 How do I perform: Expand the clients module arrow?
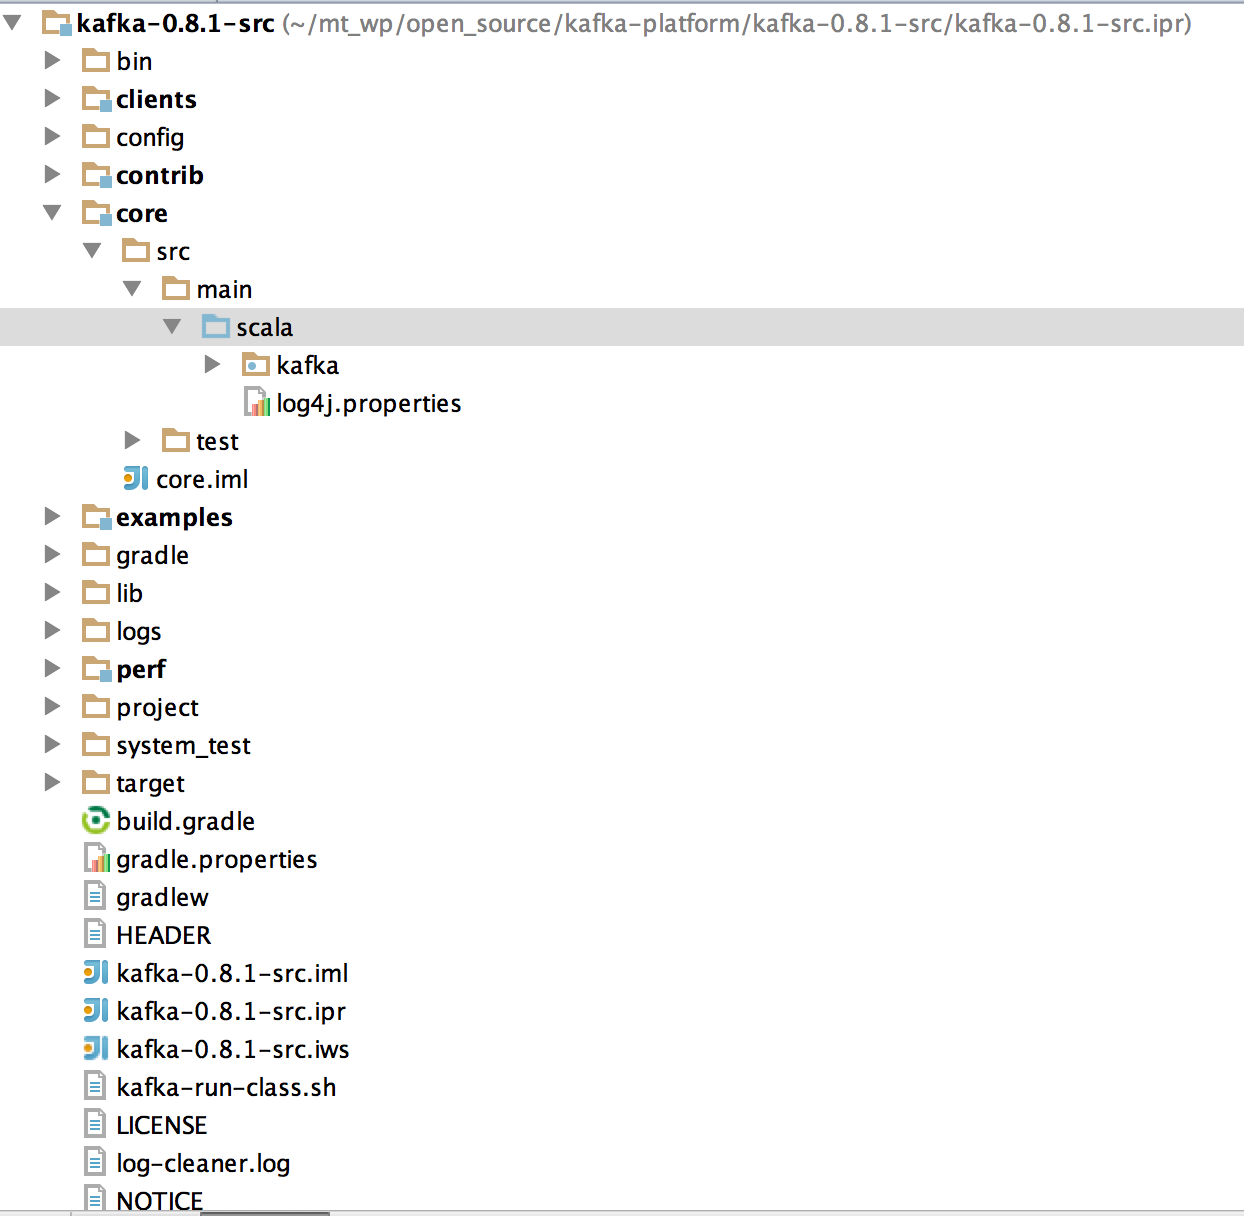[53, 98]
